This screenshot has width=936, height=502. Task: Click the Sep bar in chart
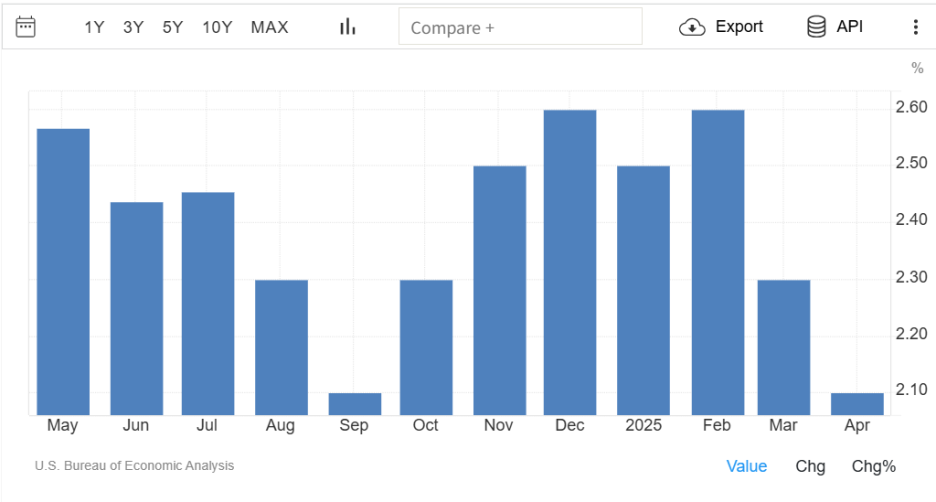click(x=355, y=404)
